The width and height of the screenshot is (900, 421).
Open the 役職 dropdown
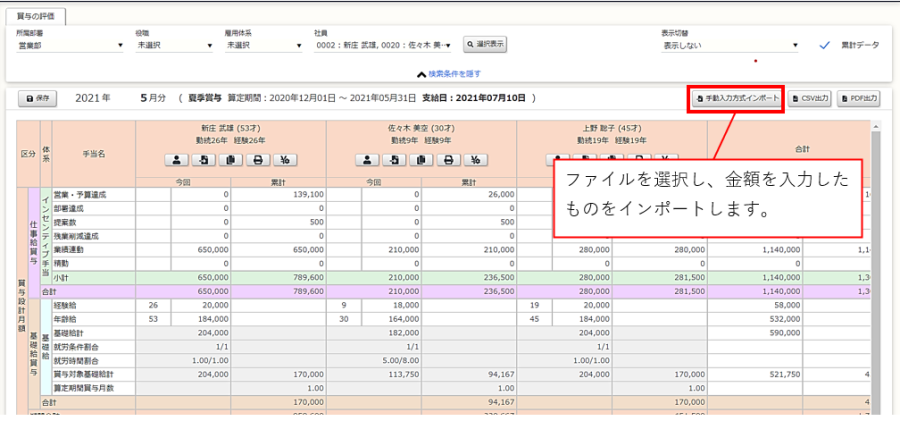pos(174,45)
